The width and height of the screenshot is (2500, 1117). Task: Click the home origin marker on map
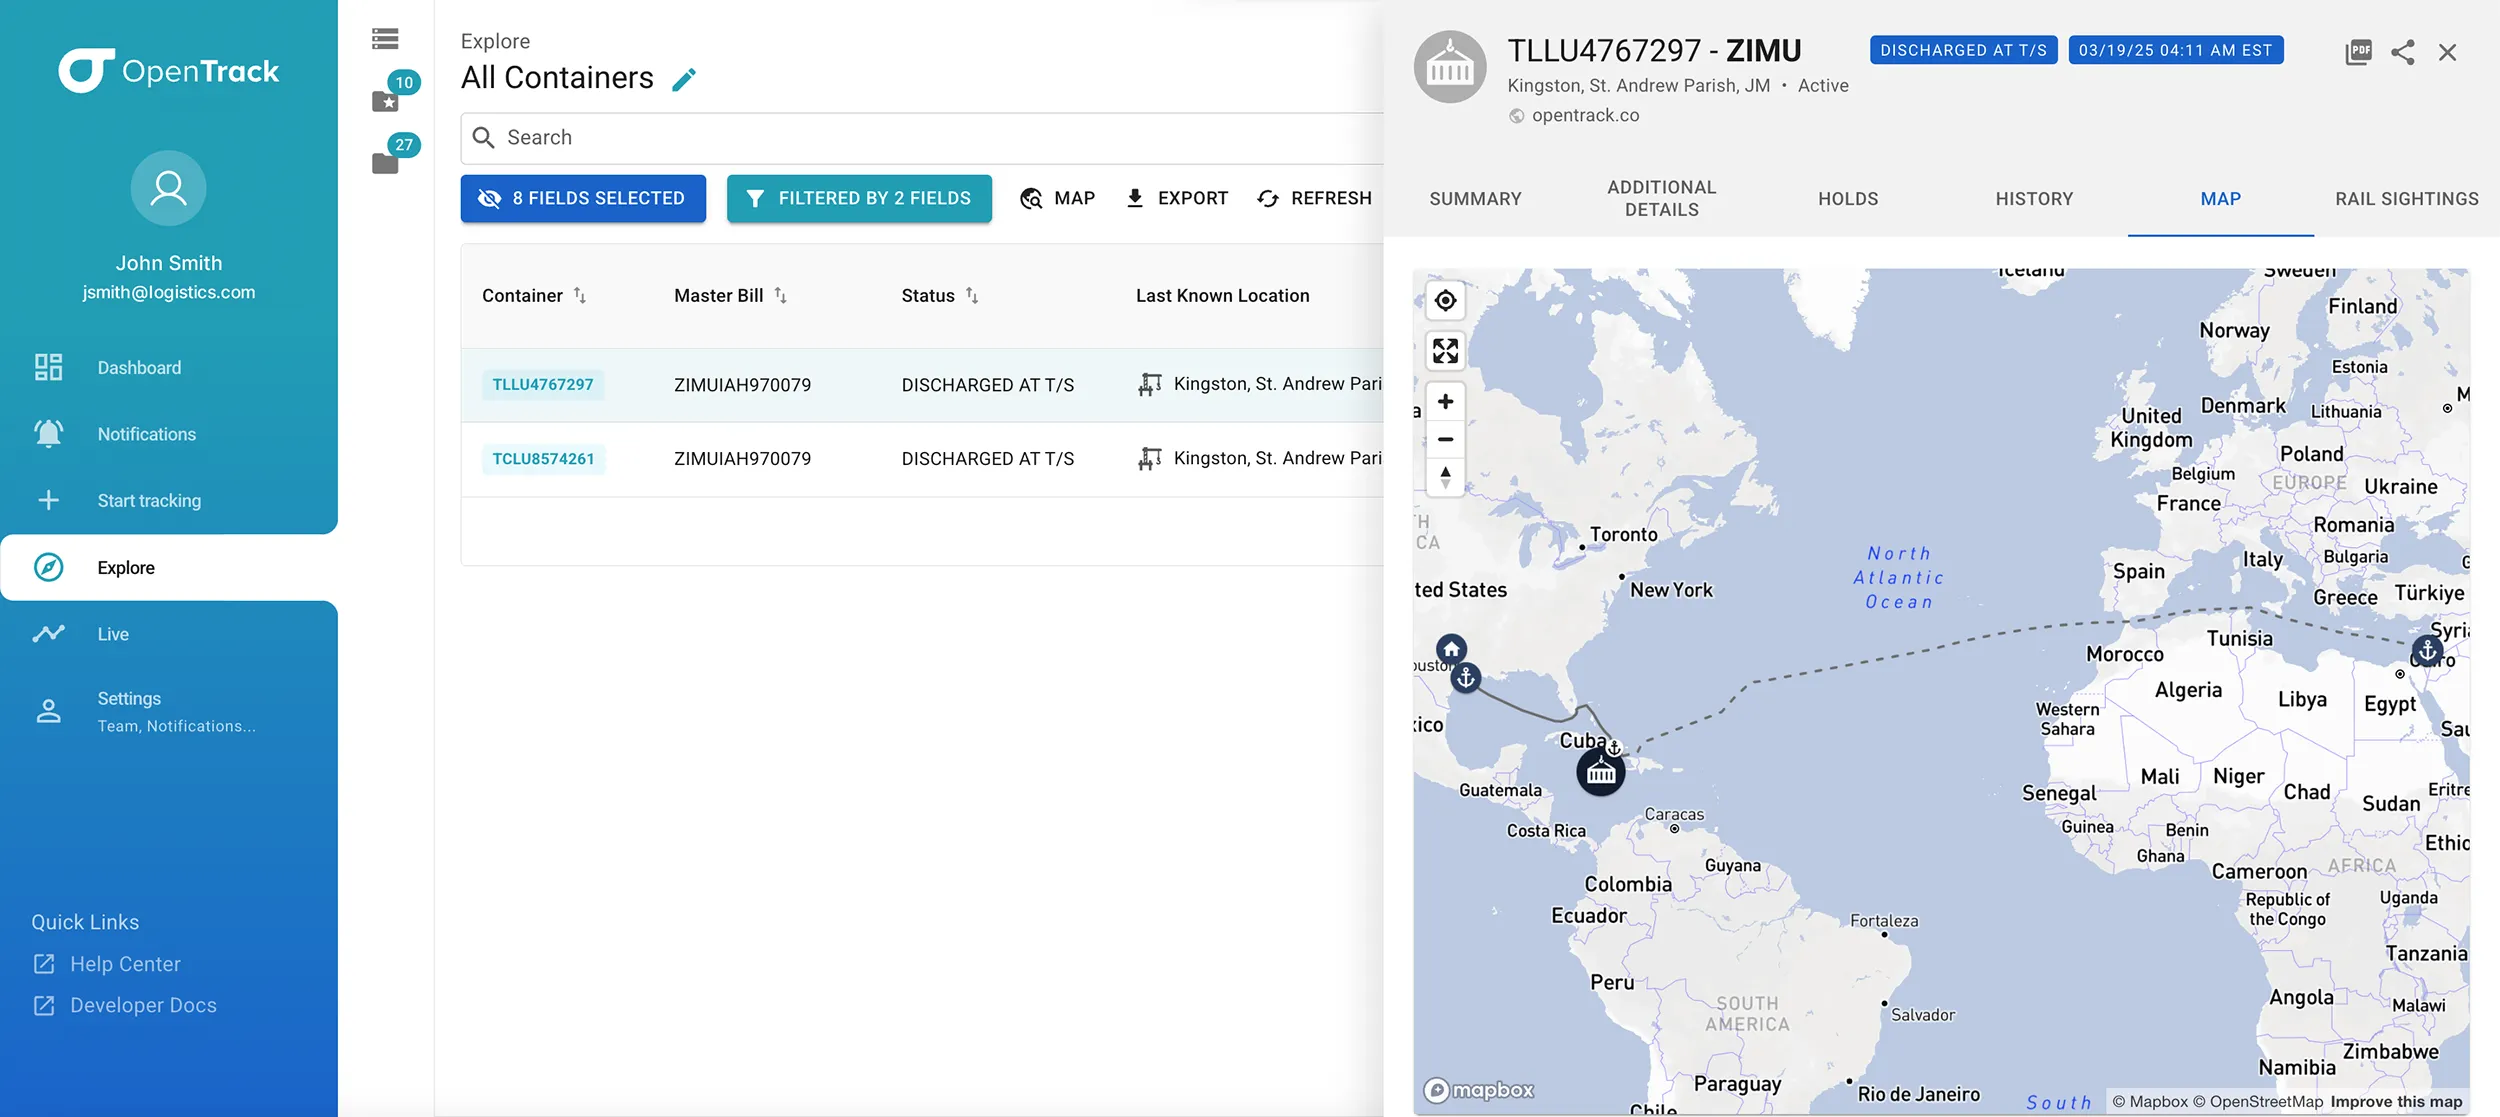1451,649
